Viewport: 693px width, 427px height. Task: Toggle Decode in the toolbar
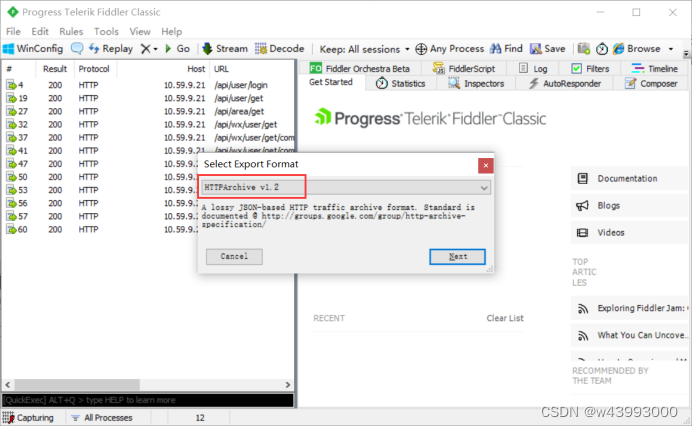[x=280, y=49]
